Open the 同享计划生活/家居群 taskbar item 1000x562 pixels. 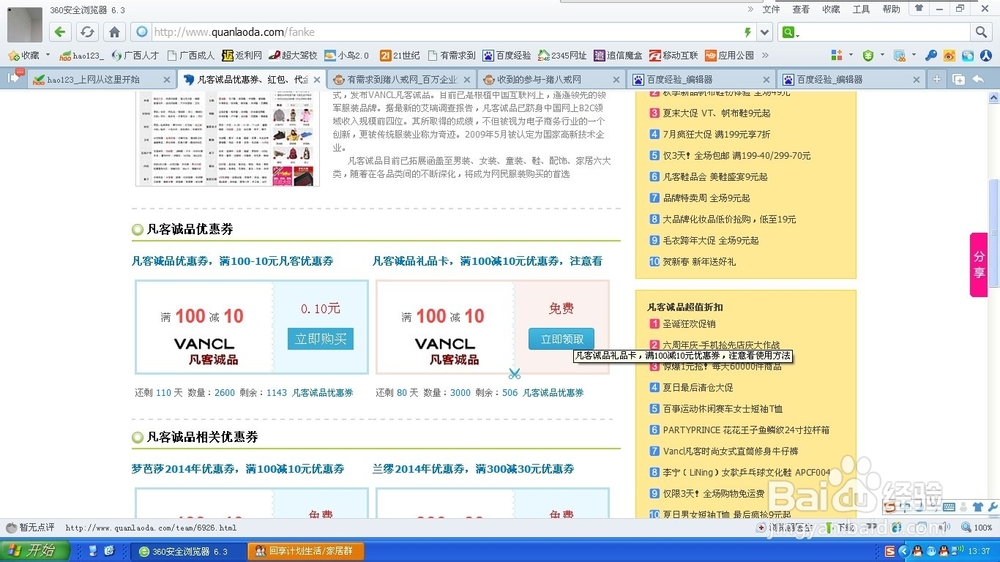305,551
